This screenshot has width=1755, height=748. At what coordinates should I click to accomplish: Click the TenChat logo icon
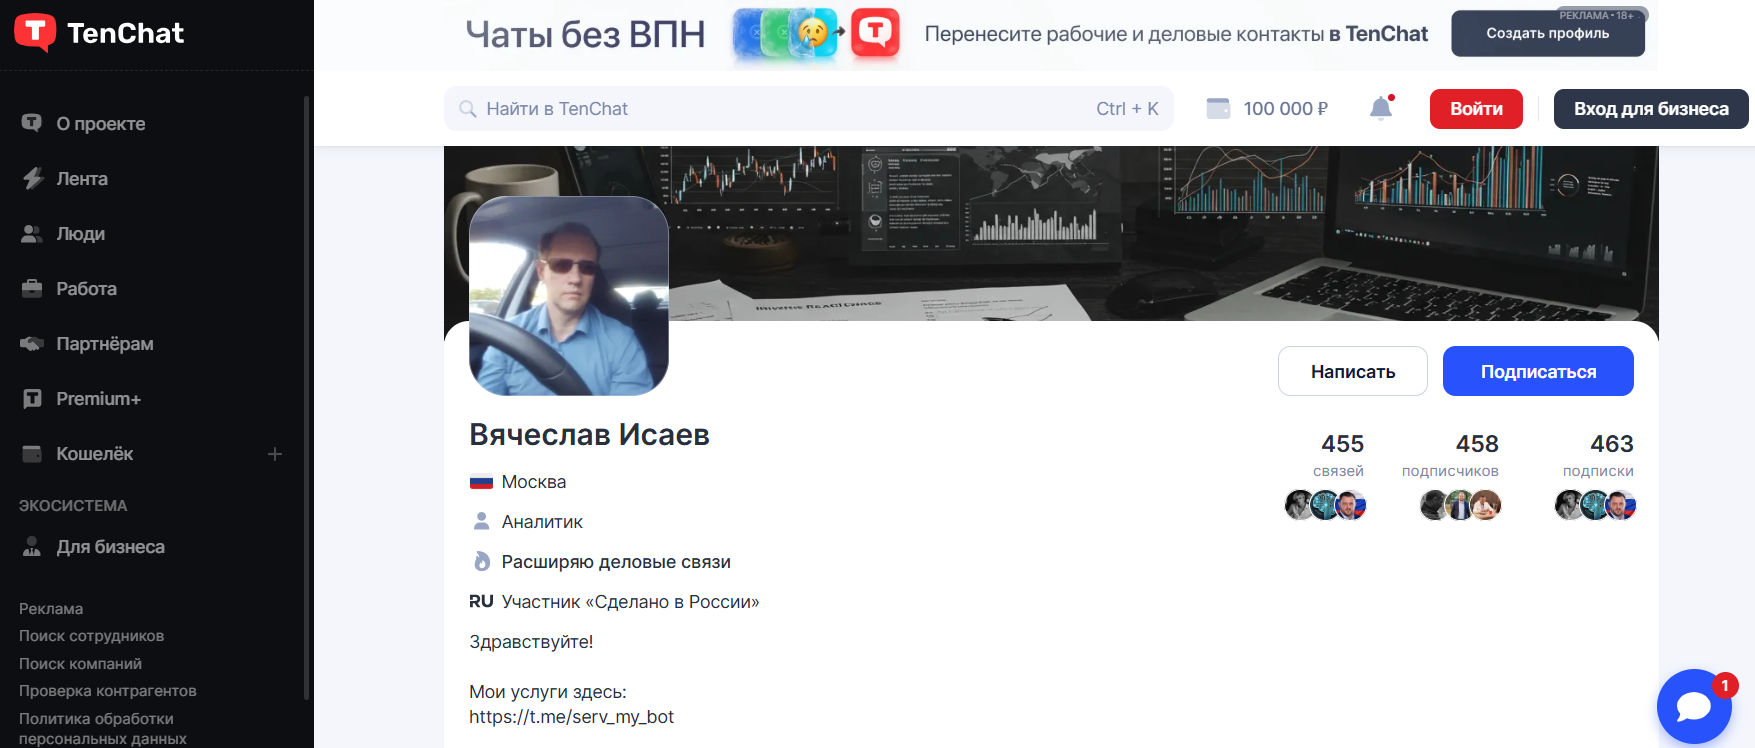tap(35, 33)
